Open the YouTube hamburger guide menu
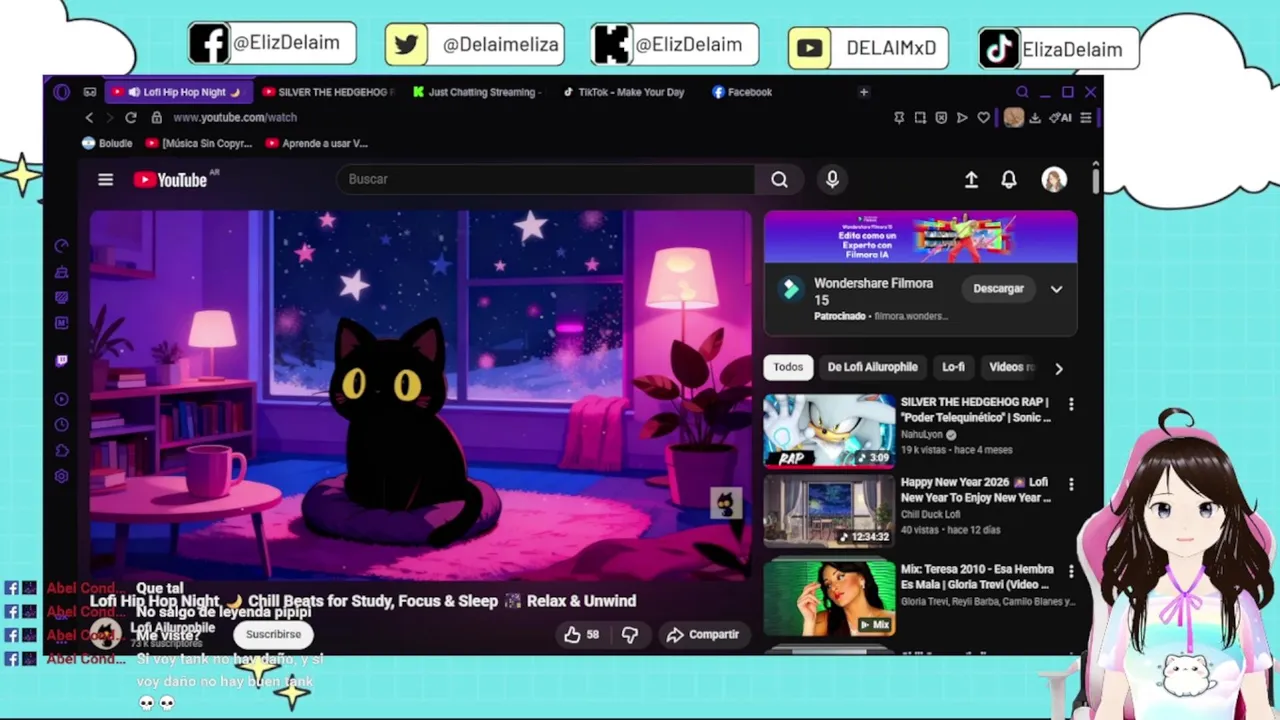 coord(105,180)
